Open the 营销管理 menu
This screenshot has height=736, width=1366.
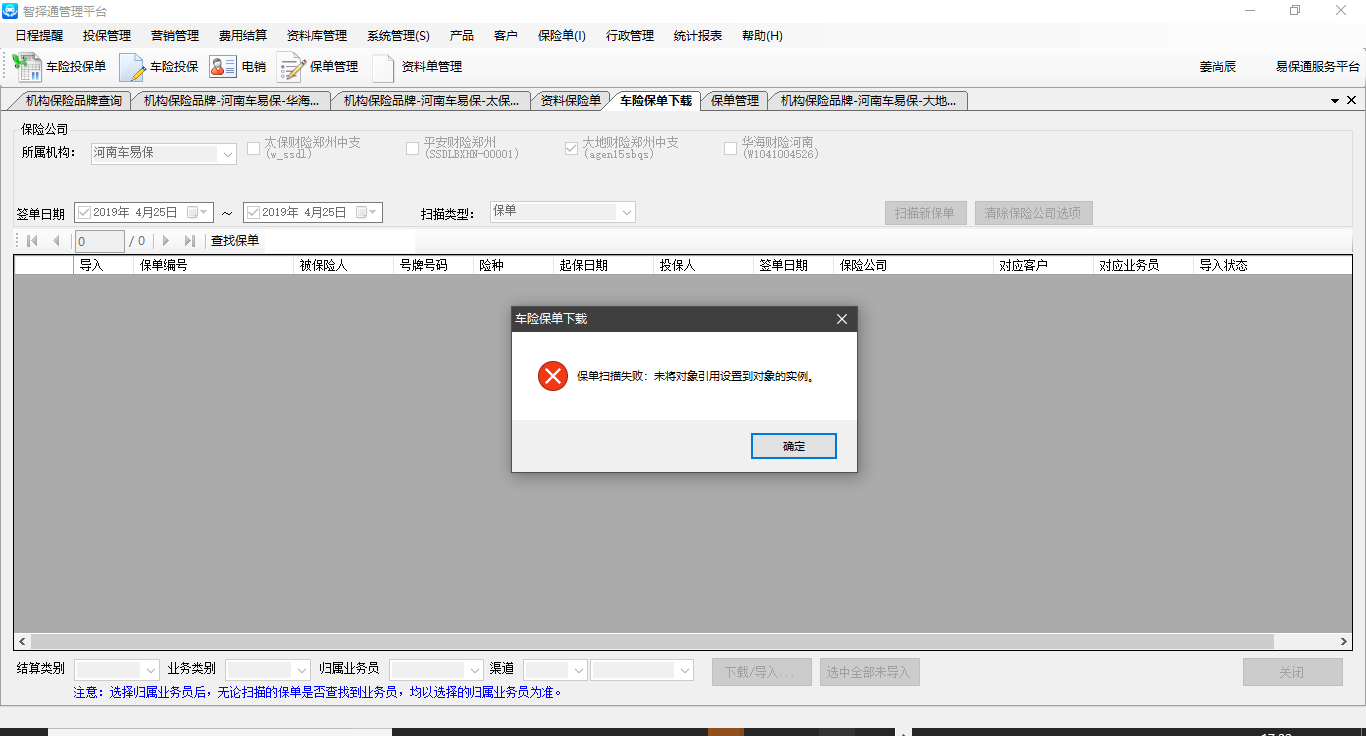[175, 36]
